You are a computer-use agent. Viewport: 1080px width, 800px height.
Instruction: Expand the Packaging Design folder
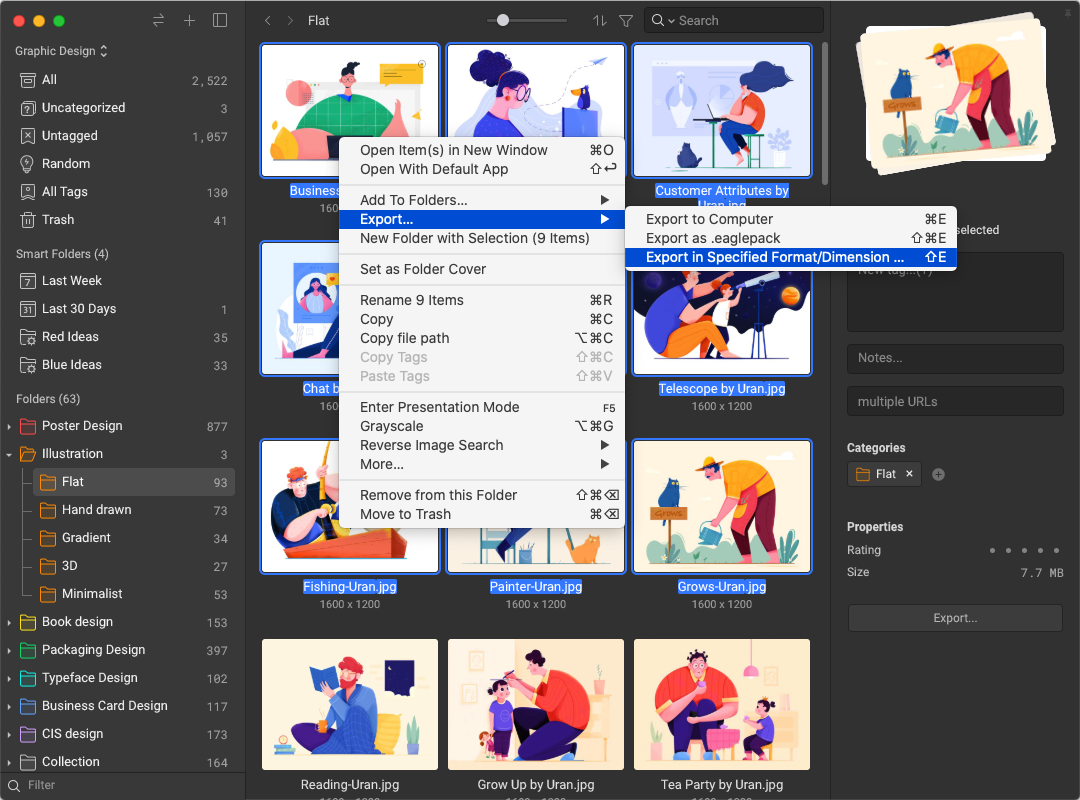(x=9, y=650)
